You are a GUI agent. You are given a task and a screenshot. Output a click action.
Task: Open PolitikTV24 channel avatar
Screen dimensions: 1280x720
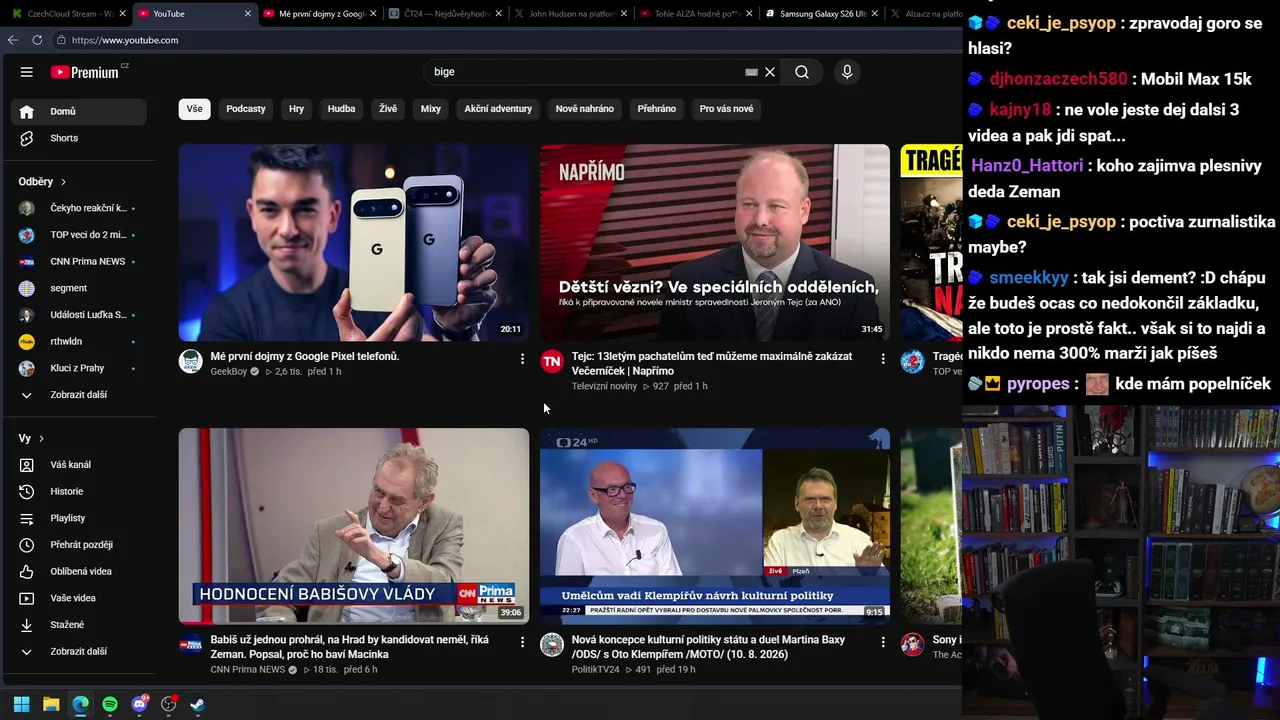[x=552, y=645]
